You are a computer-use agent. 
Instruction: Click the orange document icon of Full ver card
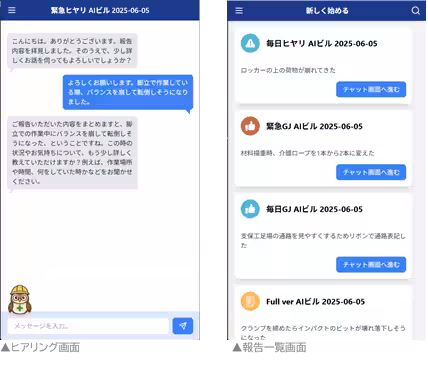coord(250,301)
